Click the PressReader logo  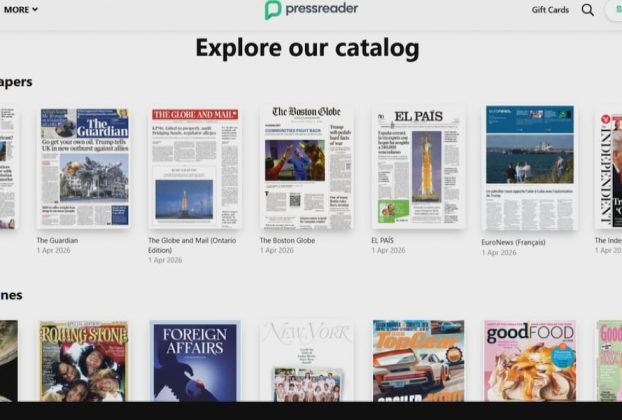311,10
